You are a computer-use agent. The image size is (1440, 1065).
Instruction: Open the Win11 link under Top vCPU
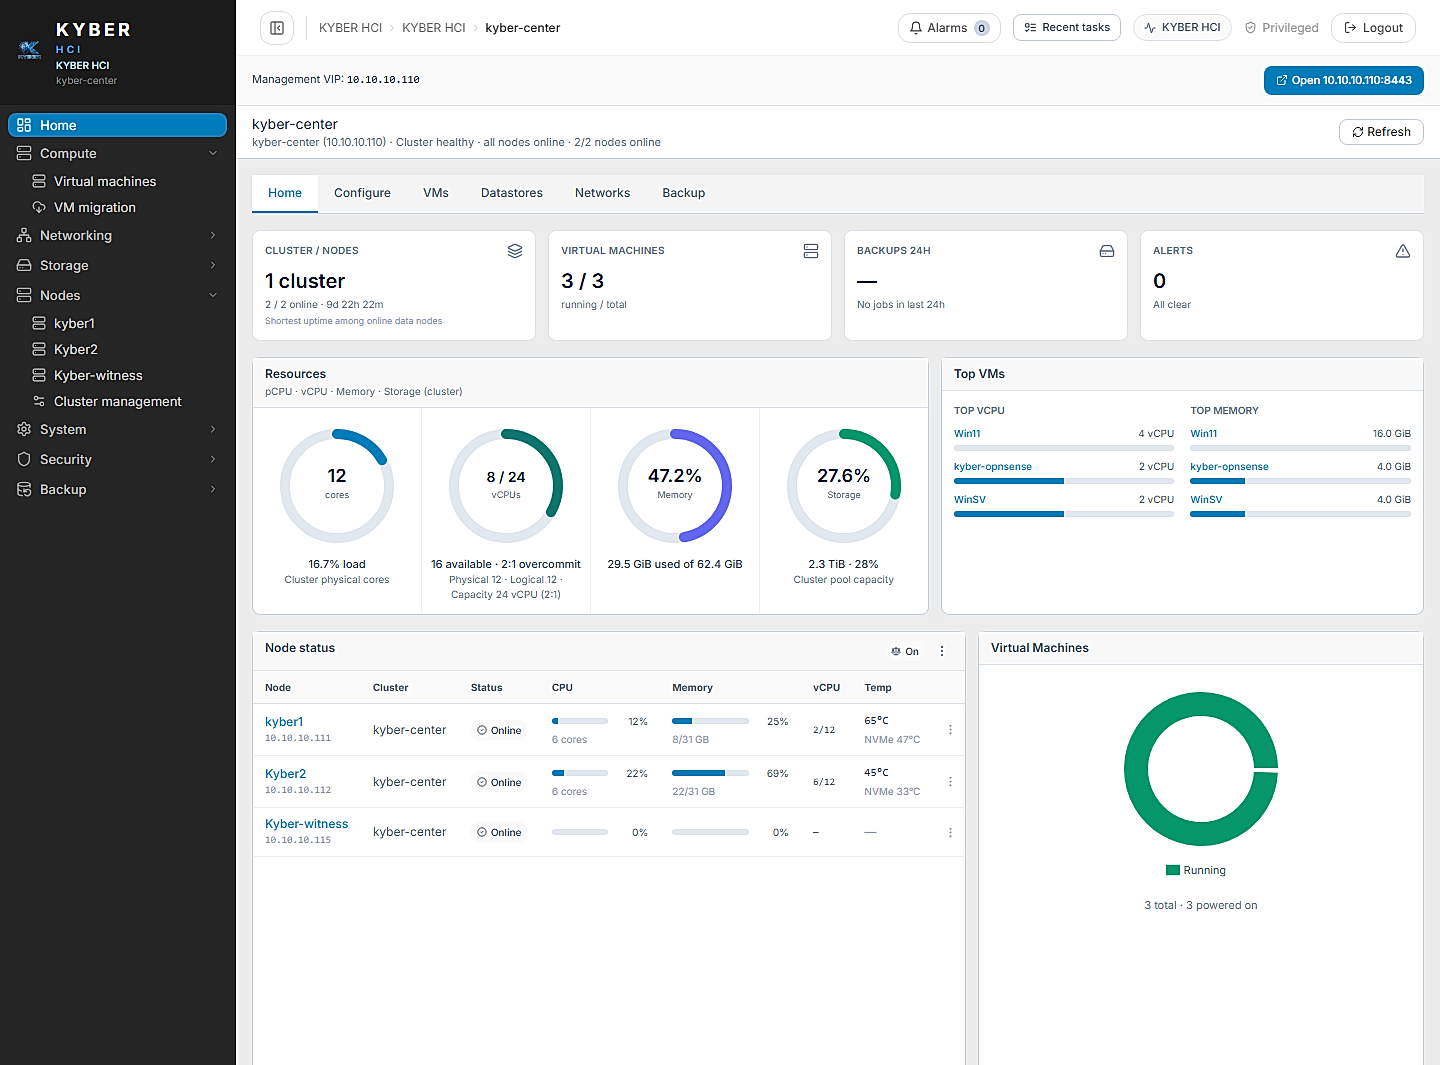pos(967,434)
